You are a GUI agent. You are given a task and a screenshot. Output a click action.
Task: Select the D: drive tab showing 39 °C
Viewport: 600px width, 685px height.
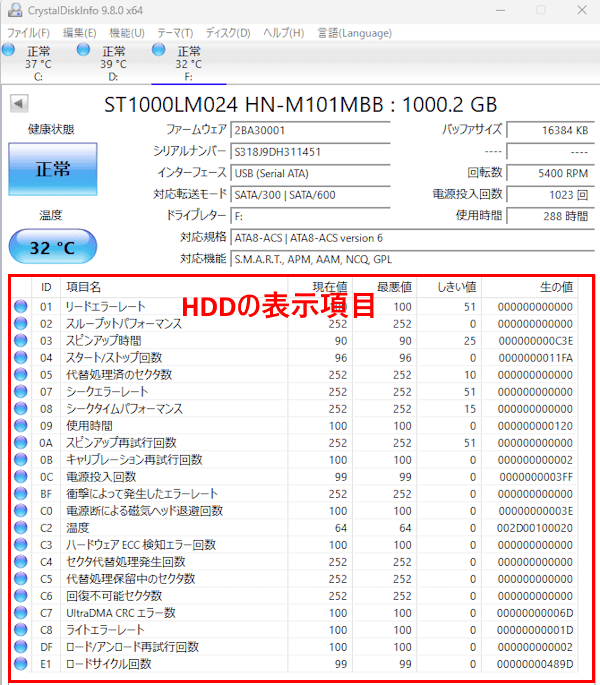point(114,63)
